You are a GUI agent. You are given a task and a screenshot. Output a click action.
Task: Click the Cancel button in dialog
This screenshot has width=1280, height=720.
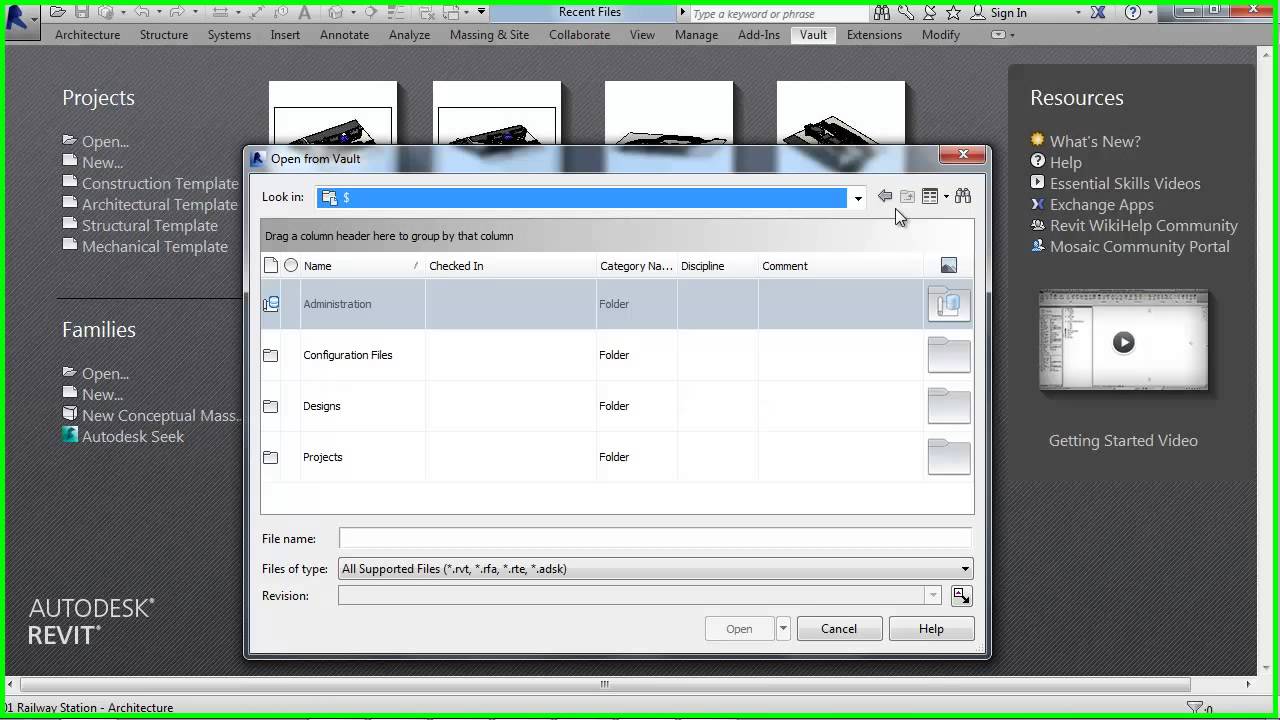[839, 629]
